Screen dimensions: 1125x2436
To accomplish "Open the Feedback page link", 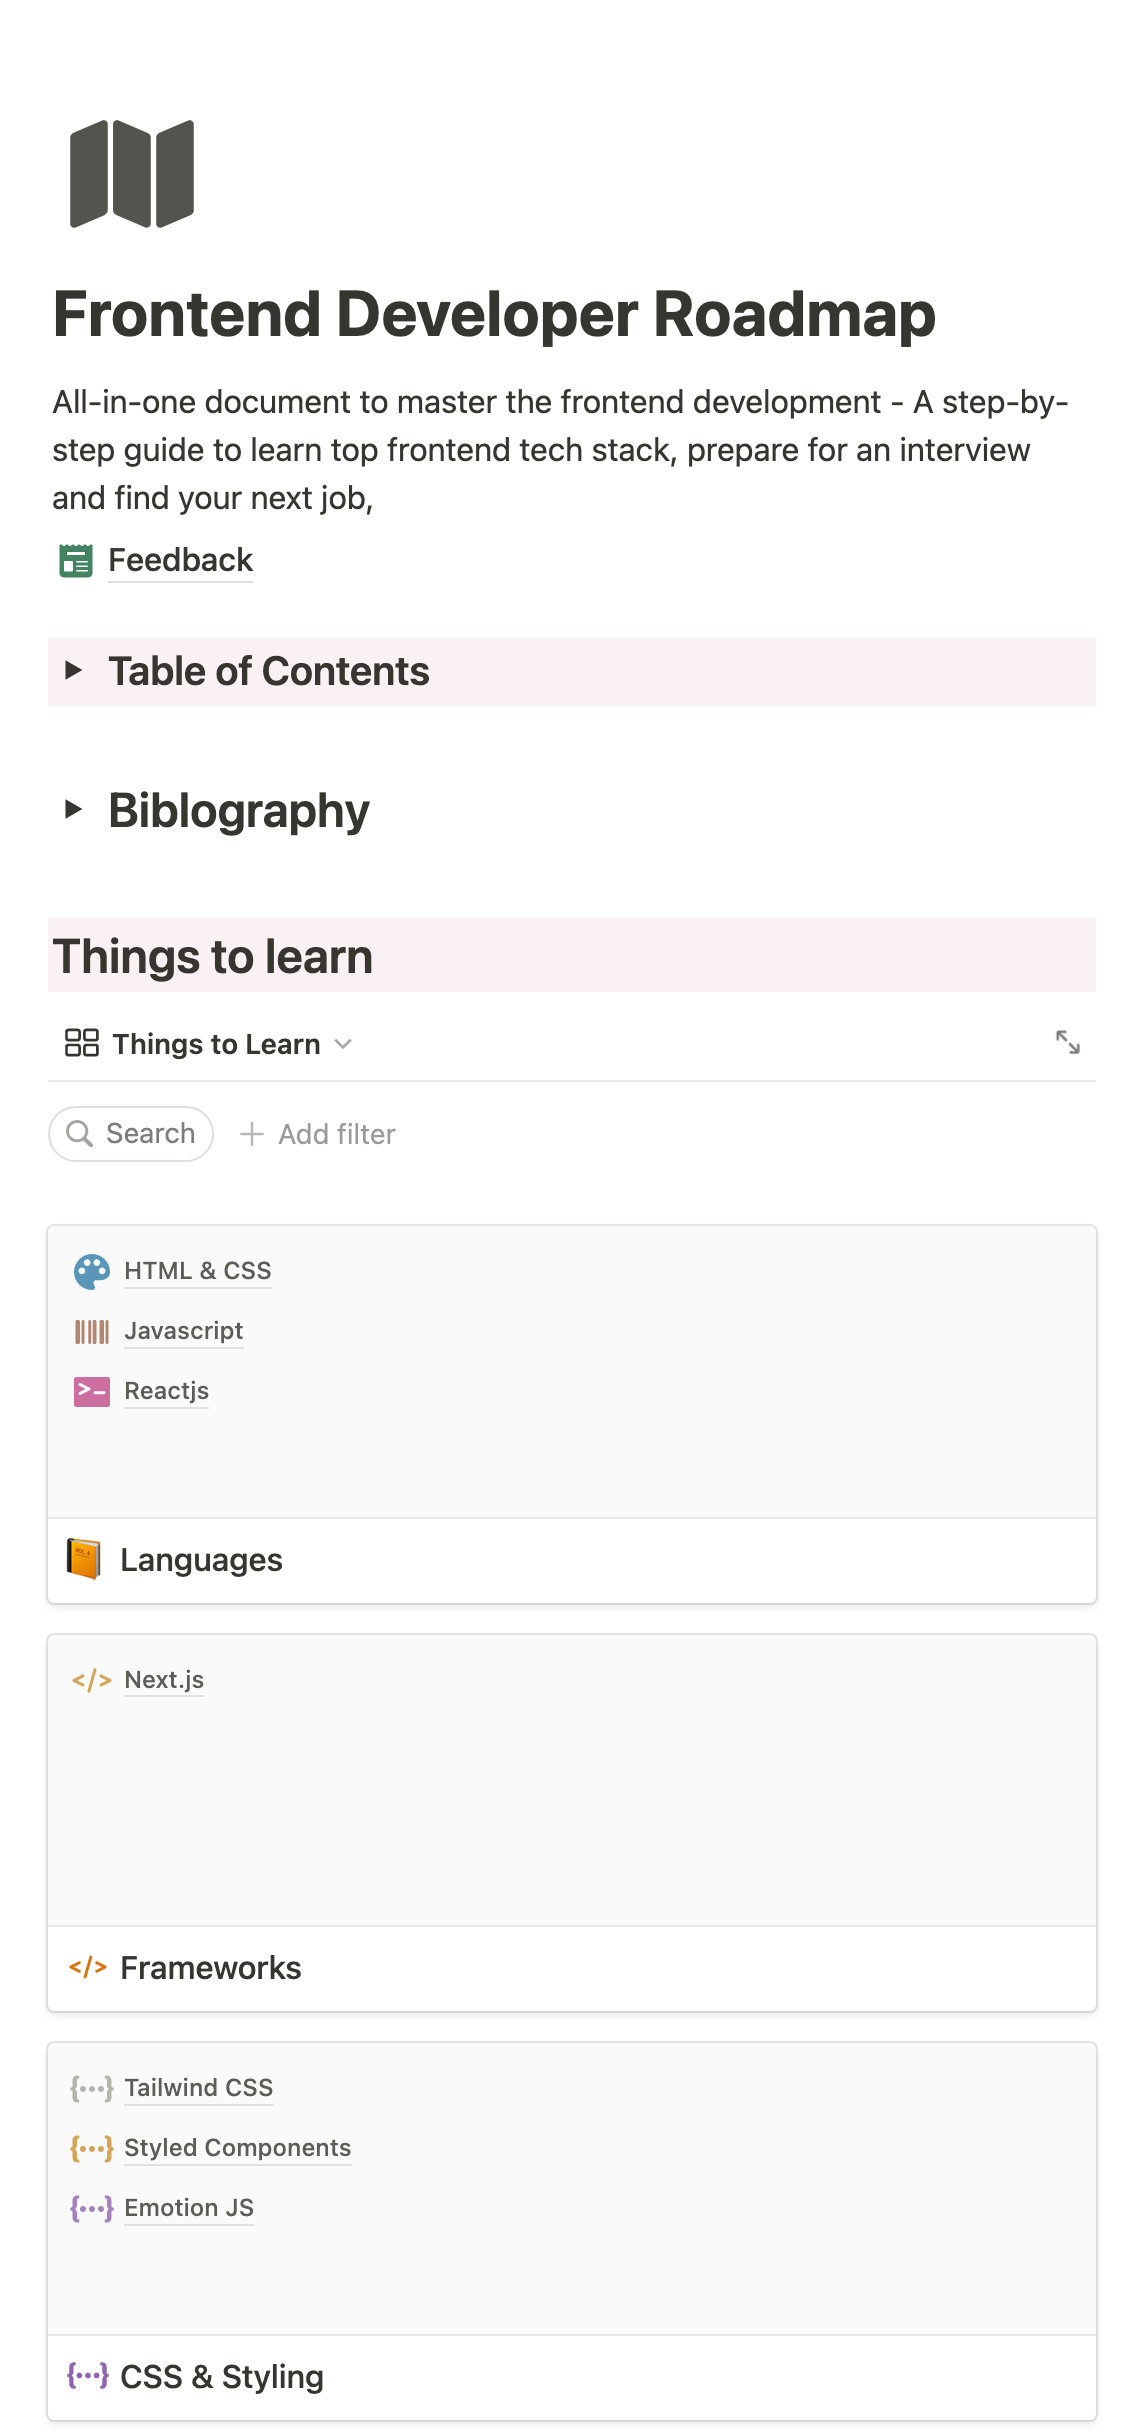I will coord(181,561).
